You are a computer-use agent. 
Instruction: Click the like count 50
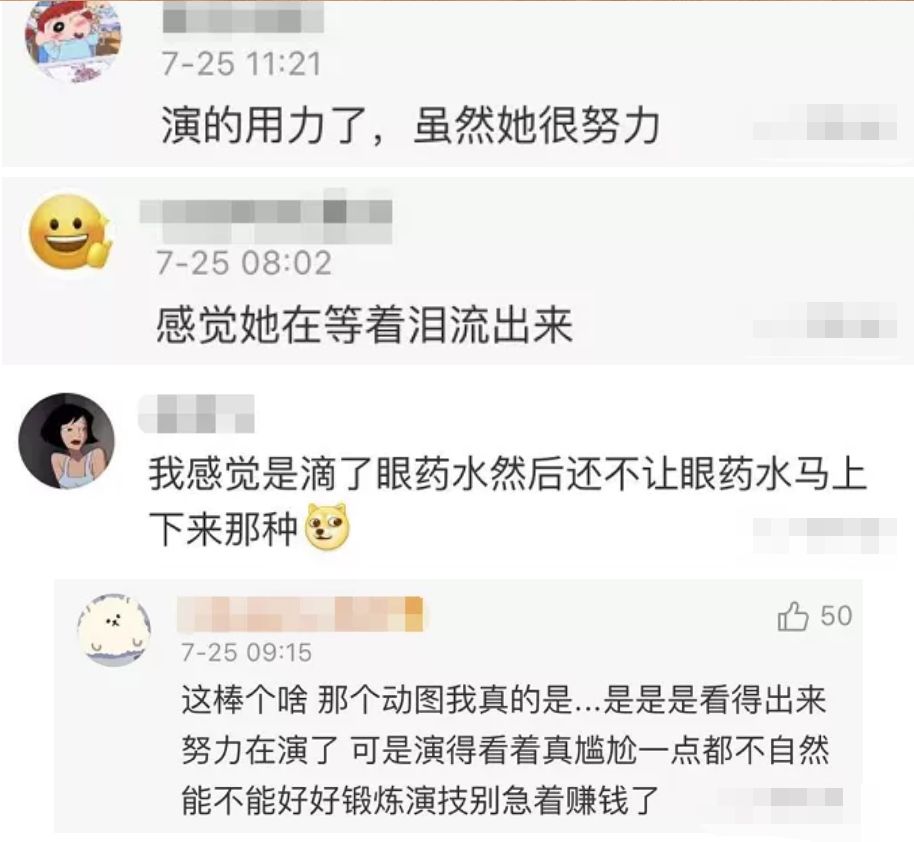coord(836,616)
